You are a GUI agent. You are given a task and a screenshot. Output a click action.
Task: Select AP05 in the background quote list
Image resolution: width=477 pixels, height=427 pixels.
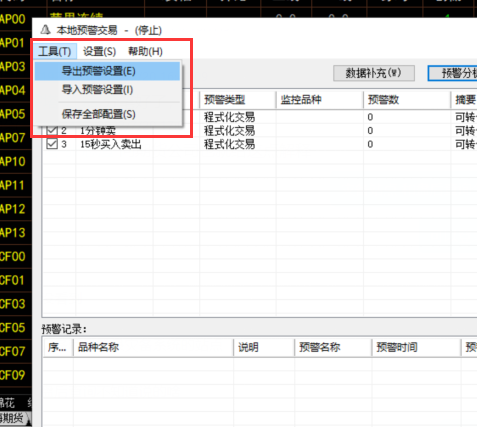[13, 114]
